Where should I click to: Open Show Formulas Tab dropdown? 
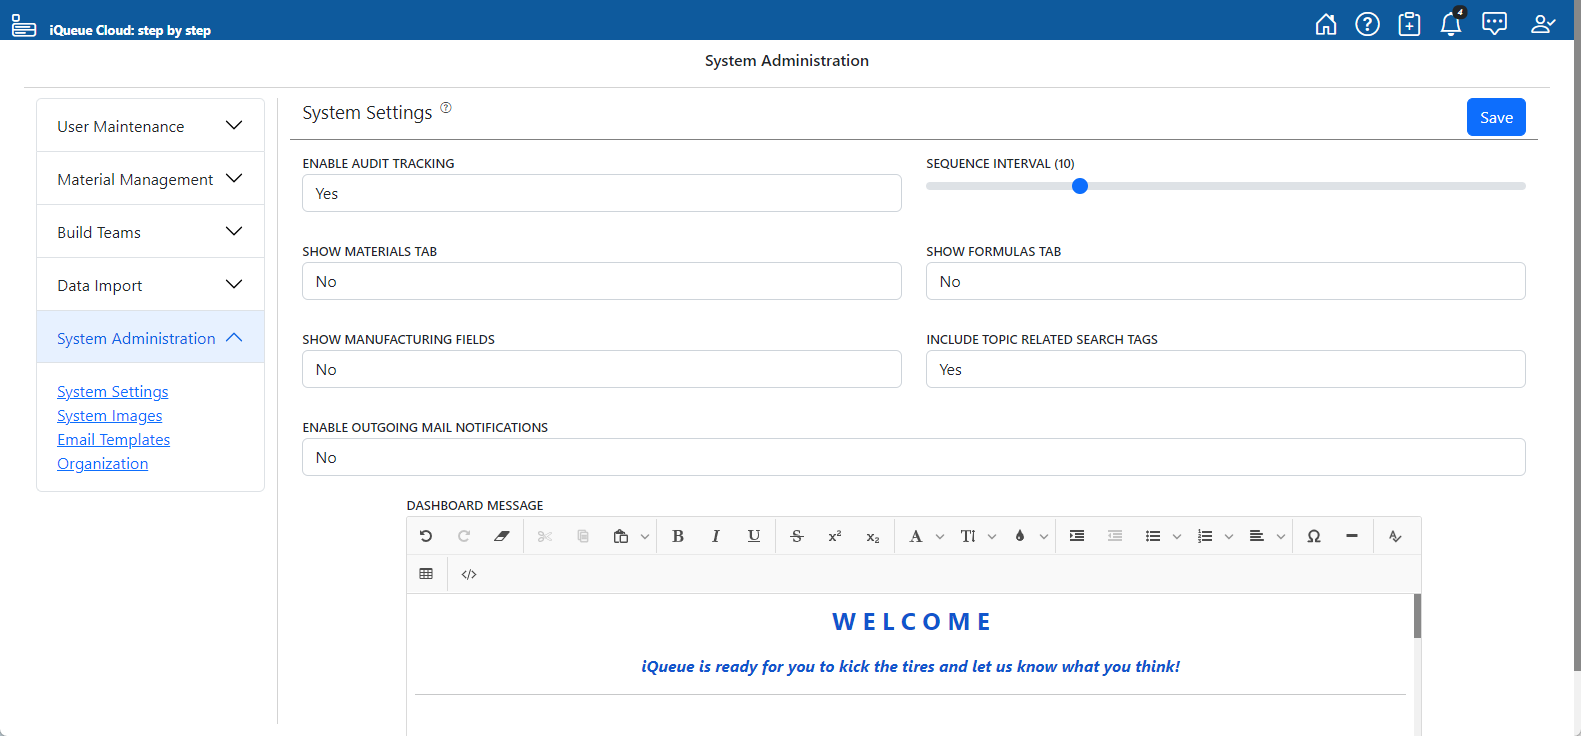coord(1225,281)
